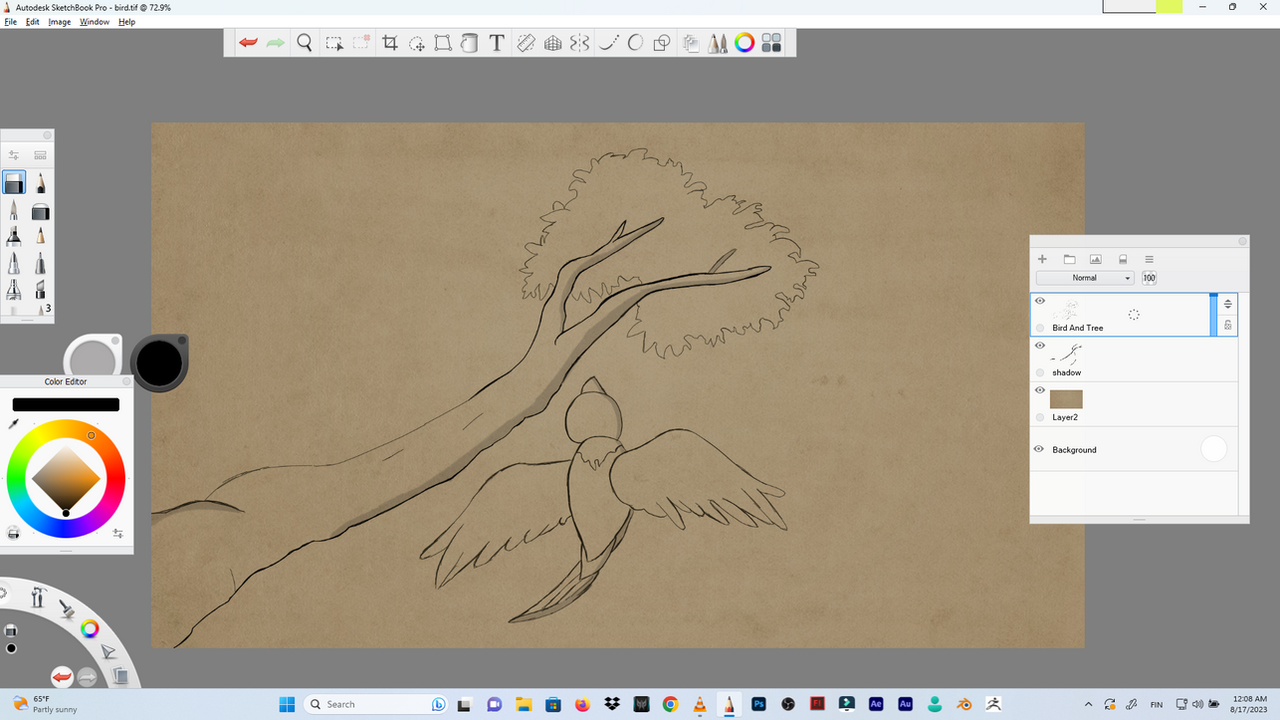Open the layer panel hamburger menu
This screenshot has height=720, width=1280.
[x=1149, y=259]
